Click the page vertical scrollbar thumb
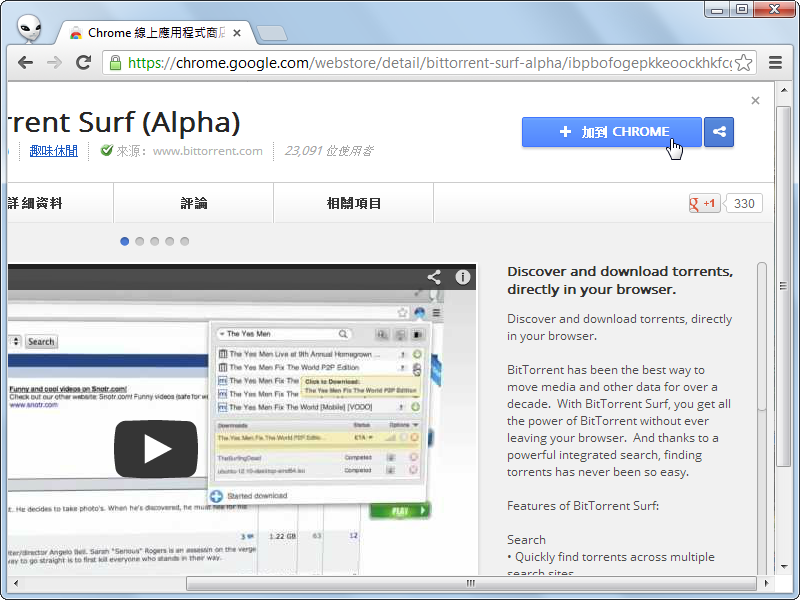Screen dimensions: 800x600 [x=784, y=286]
